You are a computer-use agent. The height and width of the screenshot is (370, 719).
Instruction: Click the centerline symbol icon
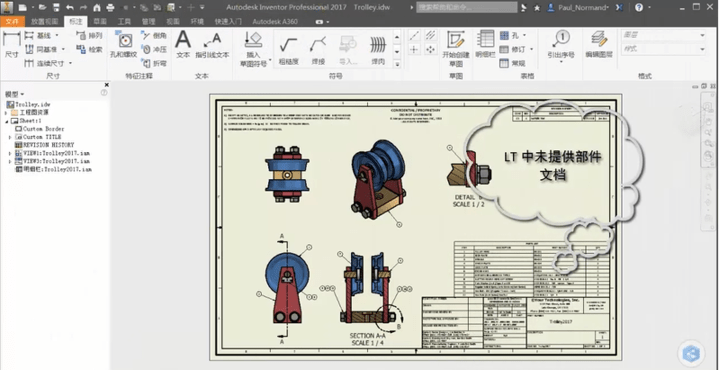(414, 35)
